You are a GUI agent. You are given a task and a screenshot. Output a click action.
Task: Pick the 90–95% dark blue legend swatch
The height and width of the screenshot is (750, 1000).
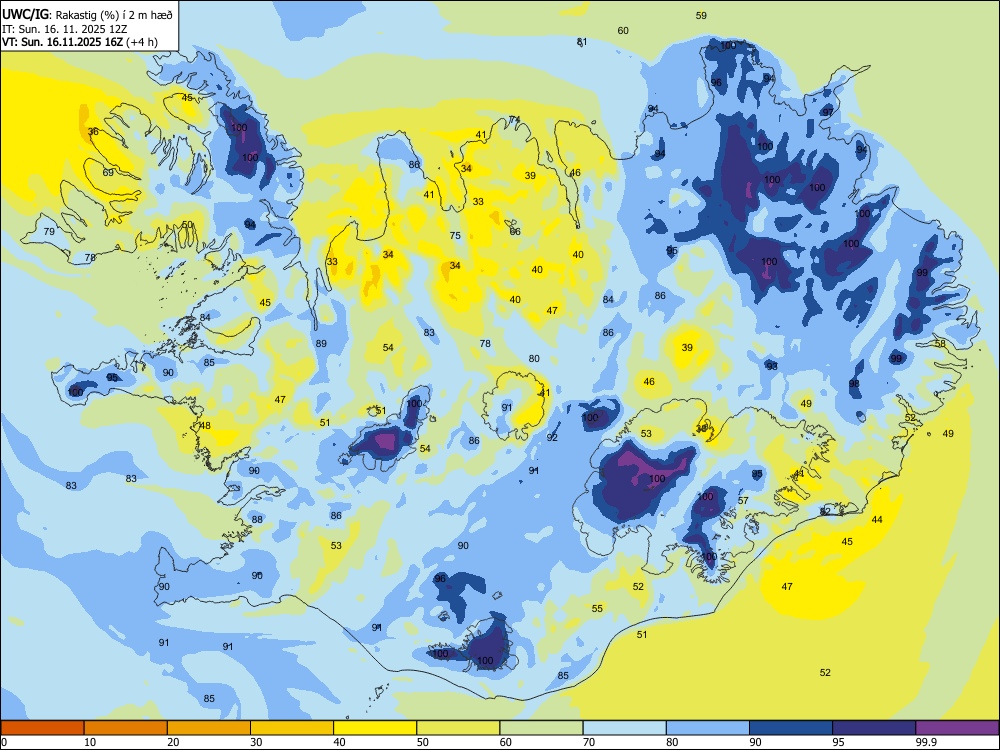coord(791,728)
